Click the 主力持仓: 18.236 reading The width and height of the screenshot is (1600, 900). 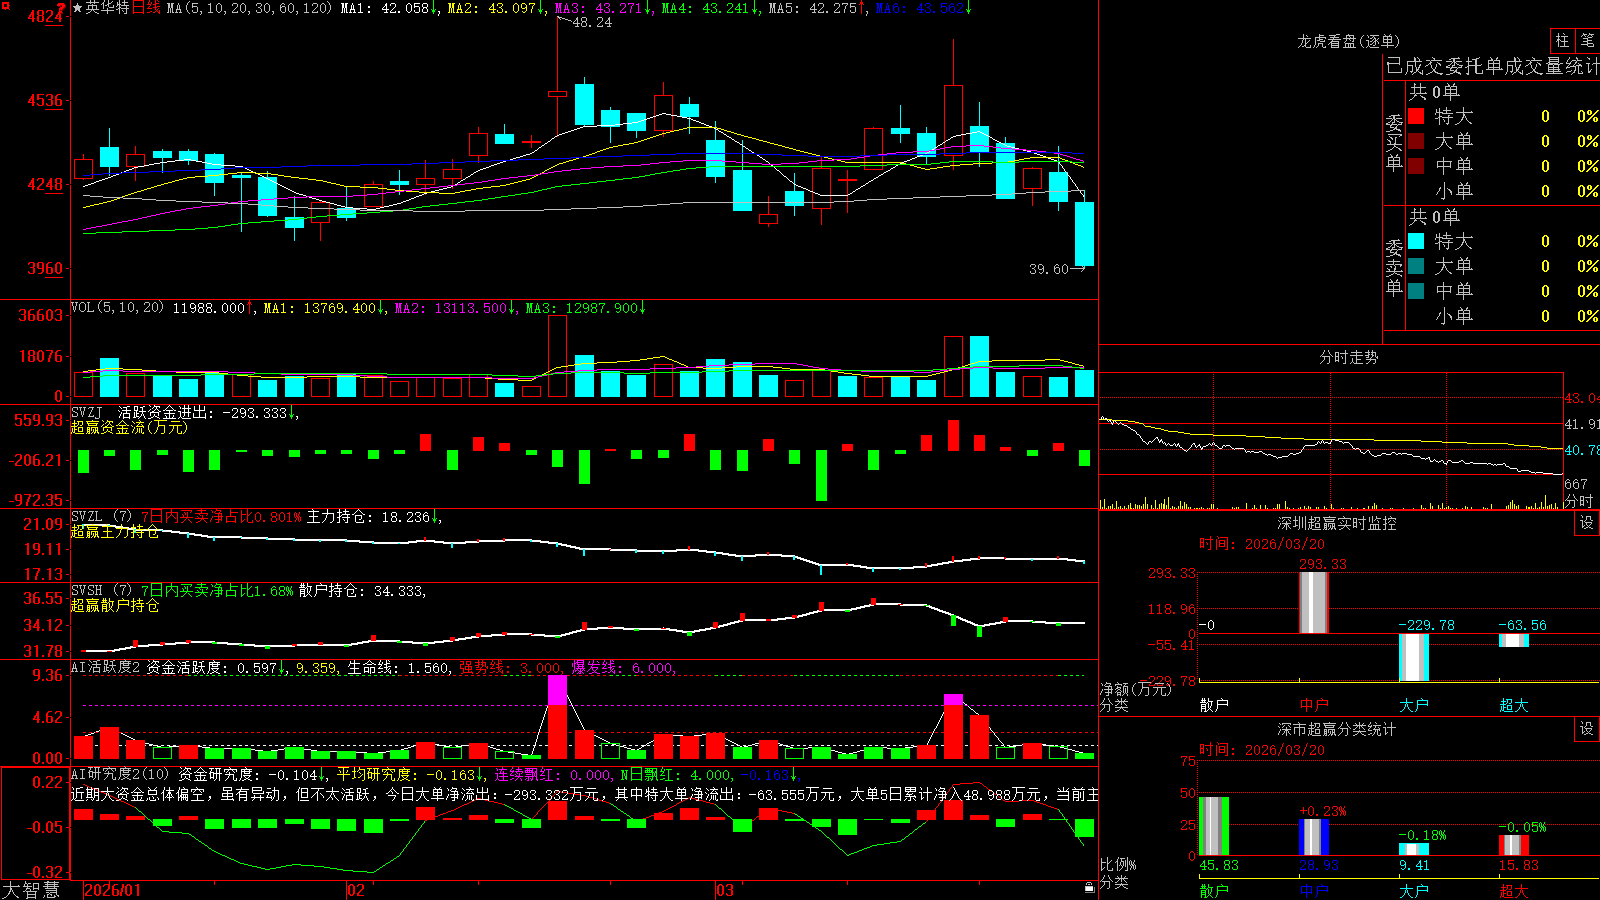point(368,517)
